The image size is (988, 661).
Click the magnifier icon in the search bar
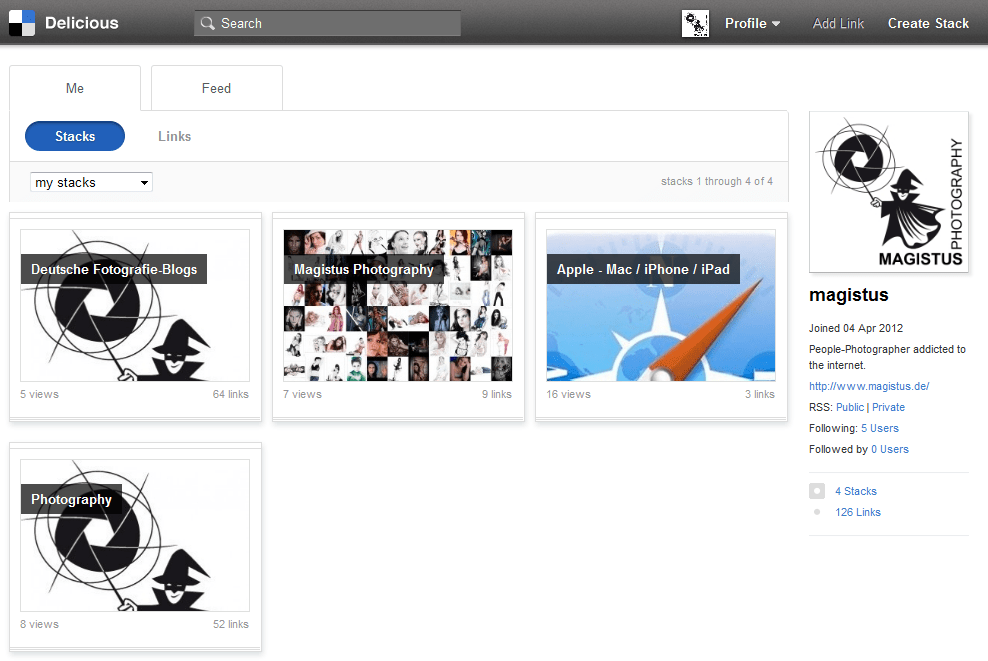point(207,22)
